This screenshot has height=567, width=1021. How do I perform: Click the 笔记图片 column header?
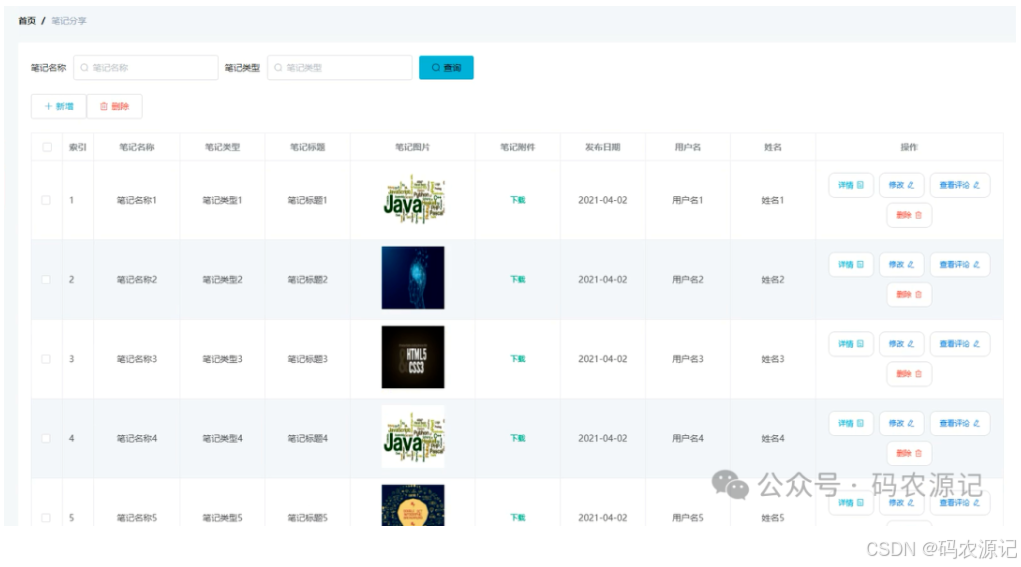click(413, 147)
